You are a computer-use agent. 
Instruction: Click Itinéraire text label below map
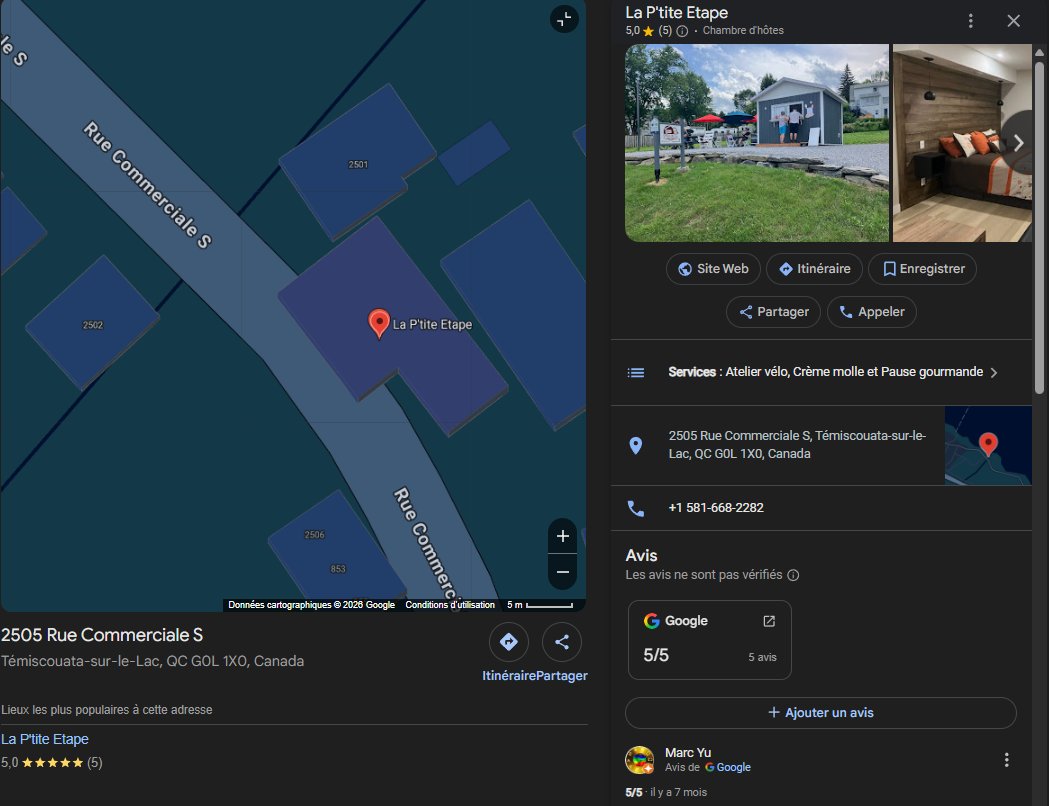[508, 676]
